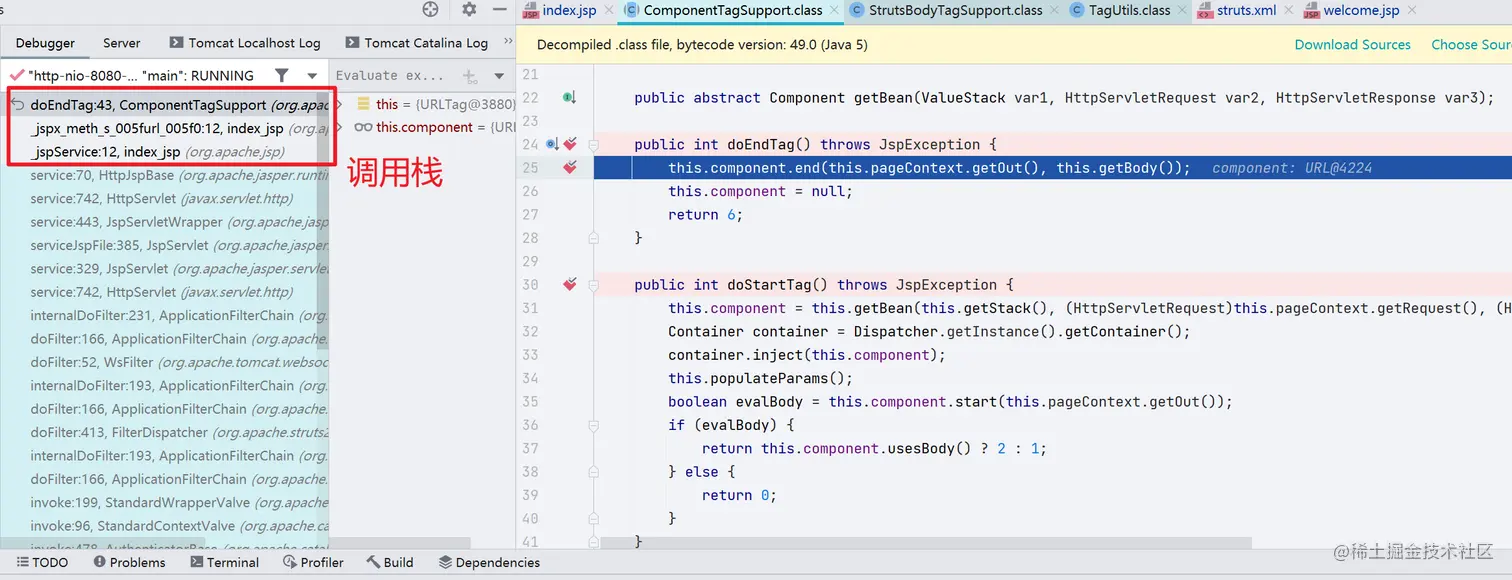Viewport: 1512px width, 580px height.
Task: Toggle breakpoint on line 24
Action: (571, 145)
